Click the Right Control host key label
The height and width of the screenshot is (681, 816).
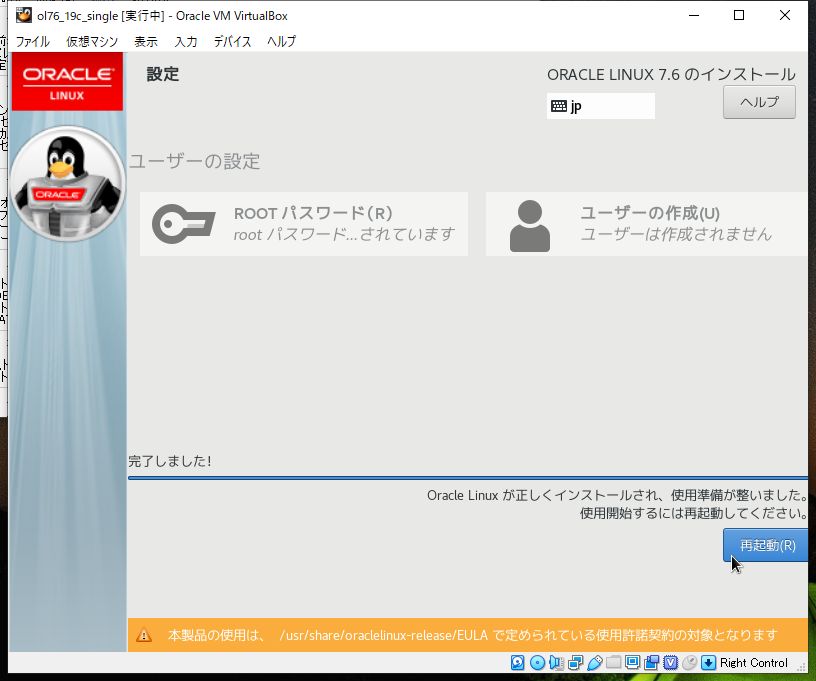click(x=754, y=662)
